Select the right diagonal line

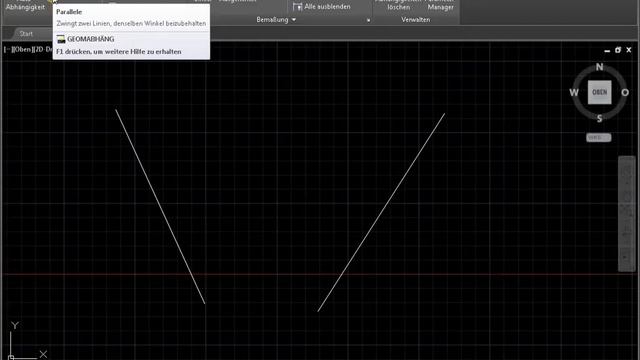(381, 213)
